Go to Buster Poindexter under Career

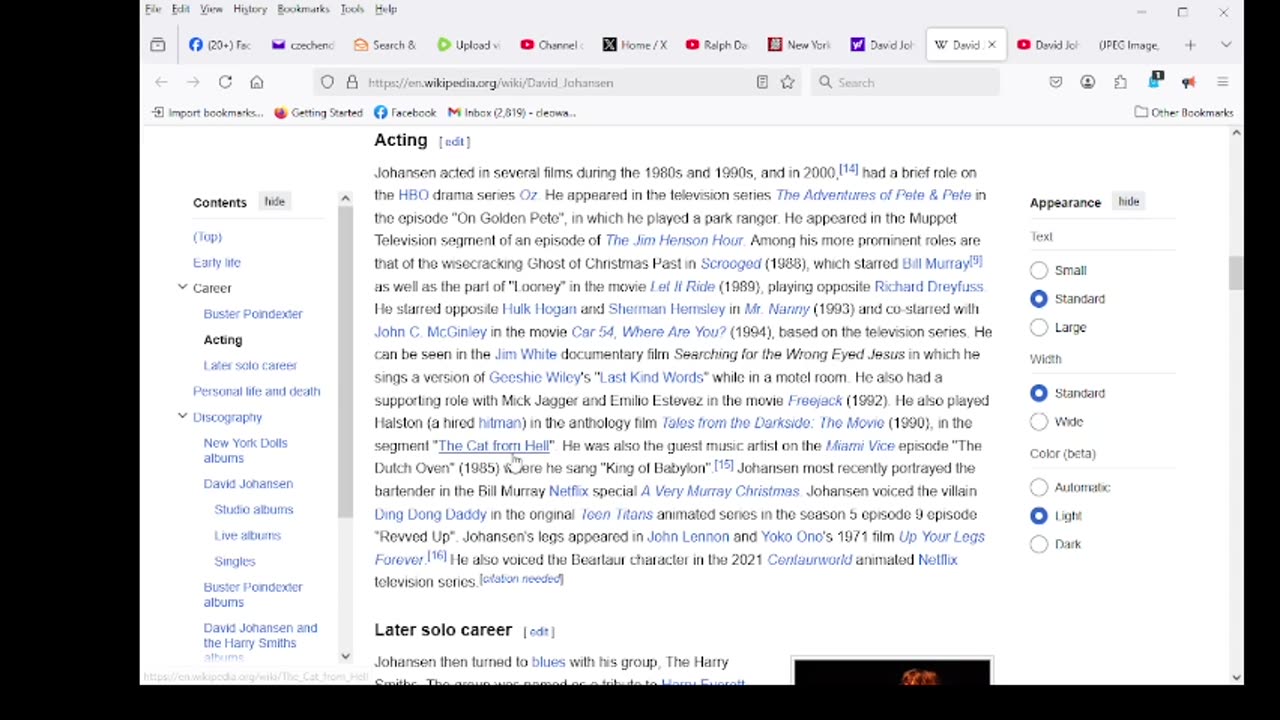(253, 313)
